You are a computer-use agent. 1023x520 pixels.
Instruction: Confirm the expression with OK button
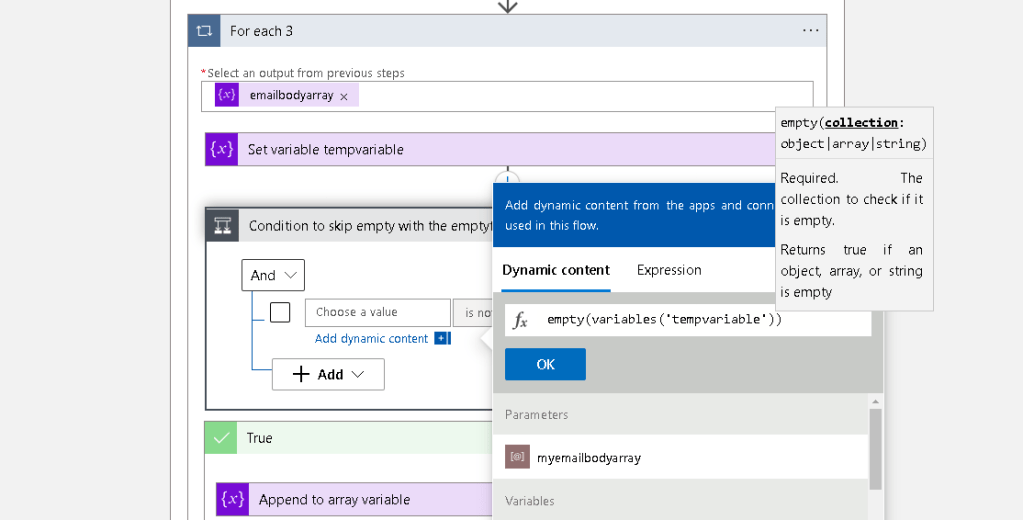(x=545, y=364)
